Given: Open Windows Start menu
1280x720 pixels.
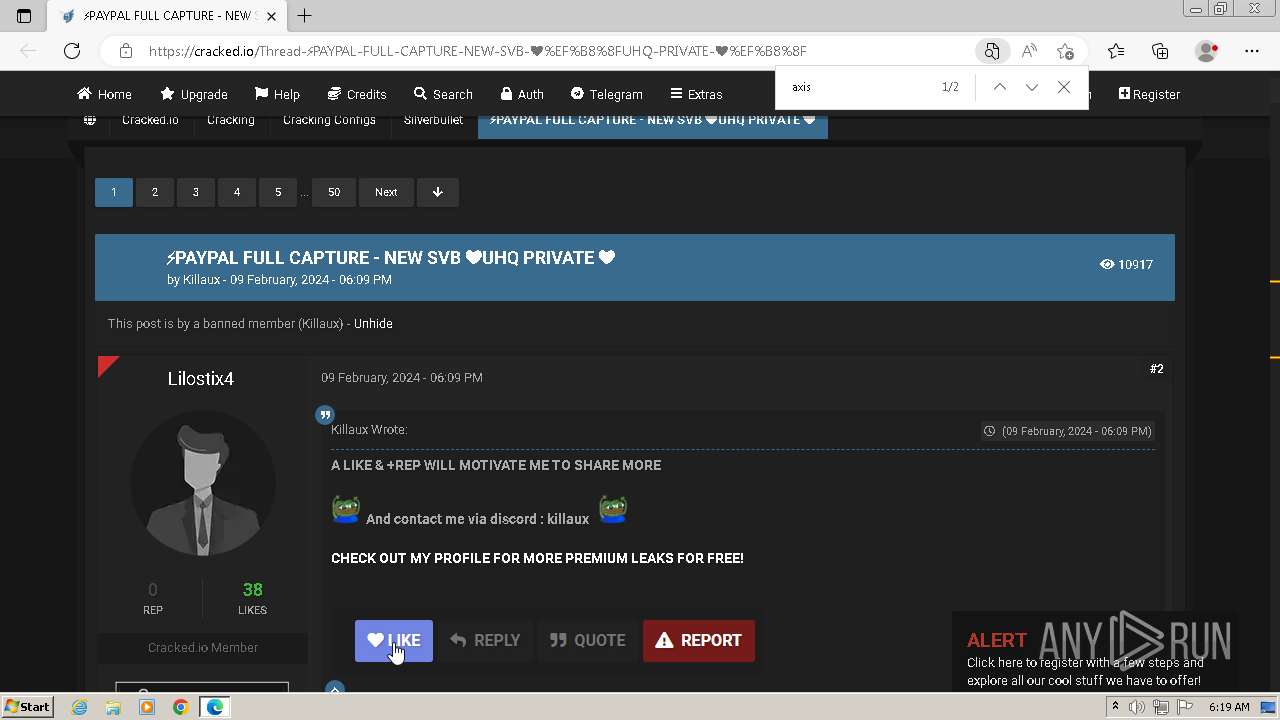Looking at the screenshot, I should pos(27,707).
